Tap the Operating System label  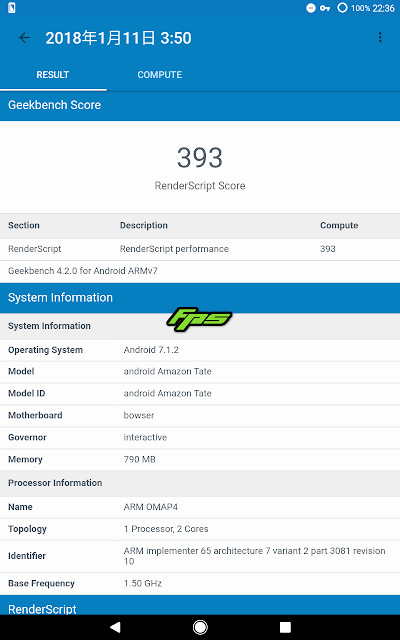click(x=45, y=350)
